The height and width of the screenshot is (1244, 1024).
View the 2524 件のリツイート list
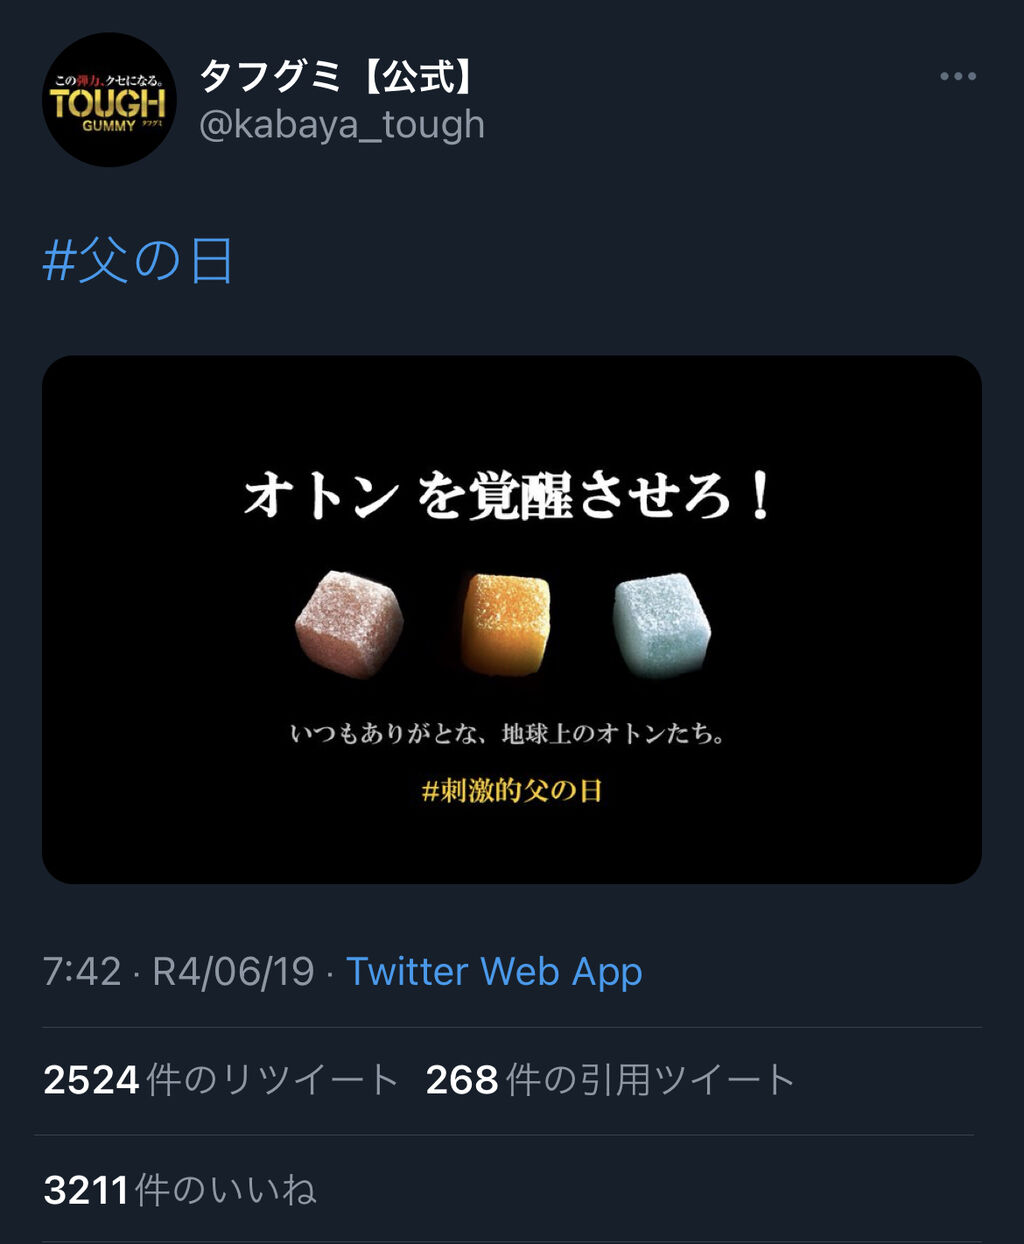pyautogui.click(x=221, y=1080)
